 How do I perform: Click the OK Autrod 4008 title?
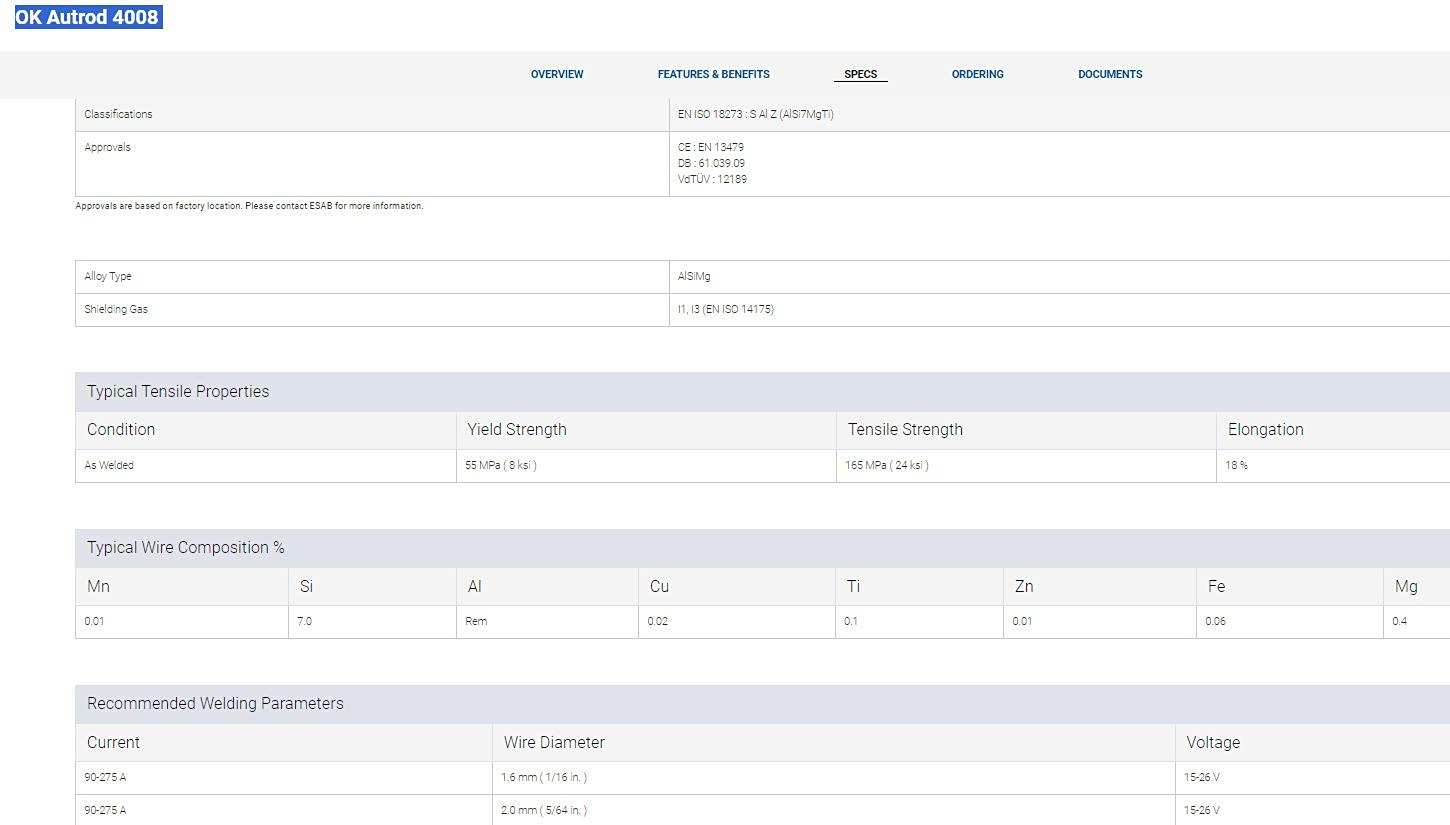(x=88, y=17)
